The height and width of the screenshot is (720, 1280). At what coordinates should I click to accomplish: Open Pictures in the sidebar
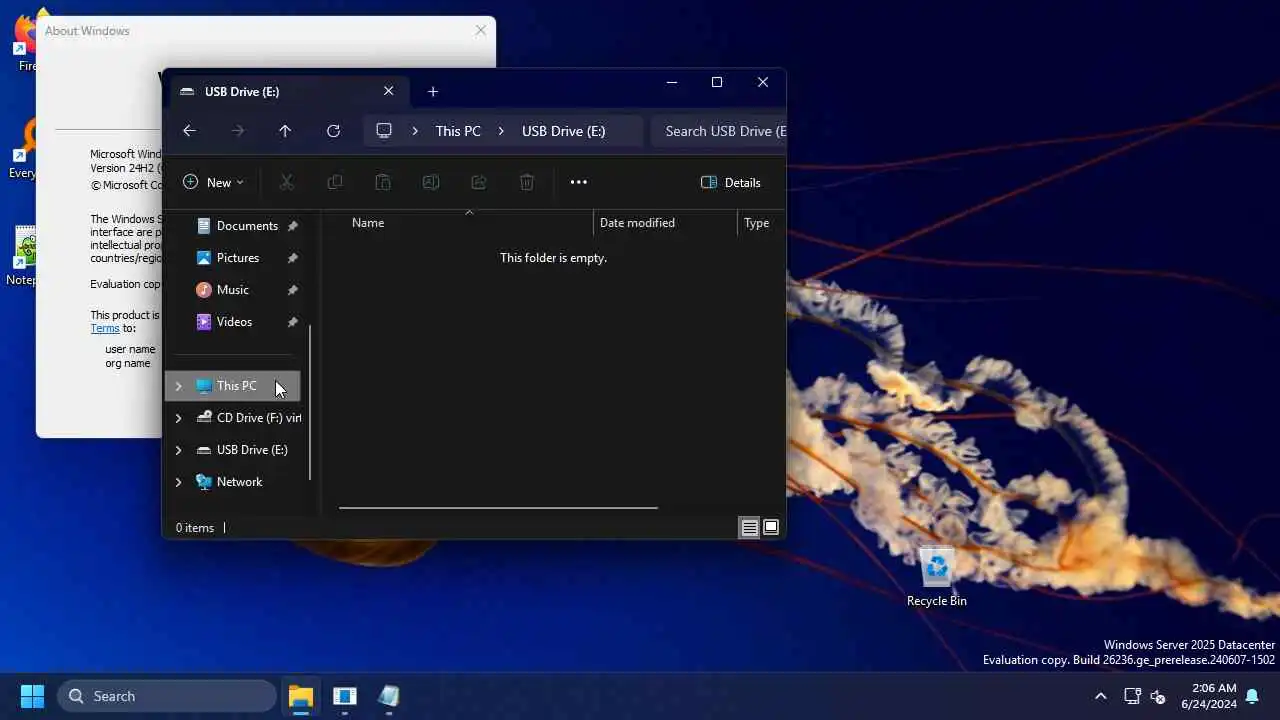[x=237, y=258]
